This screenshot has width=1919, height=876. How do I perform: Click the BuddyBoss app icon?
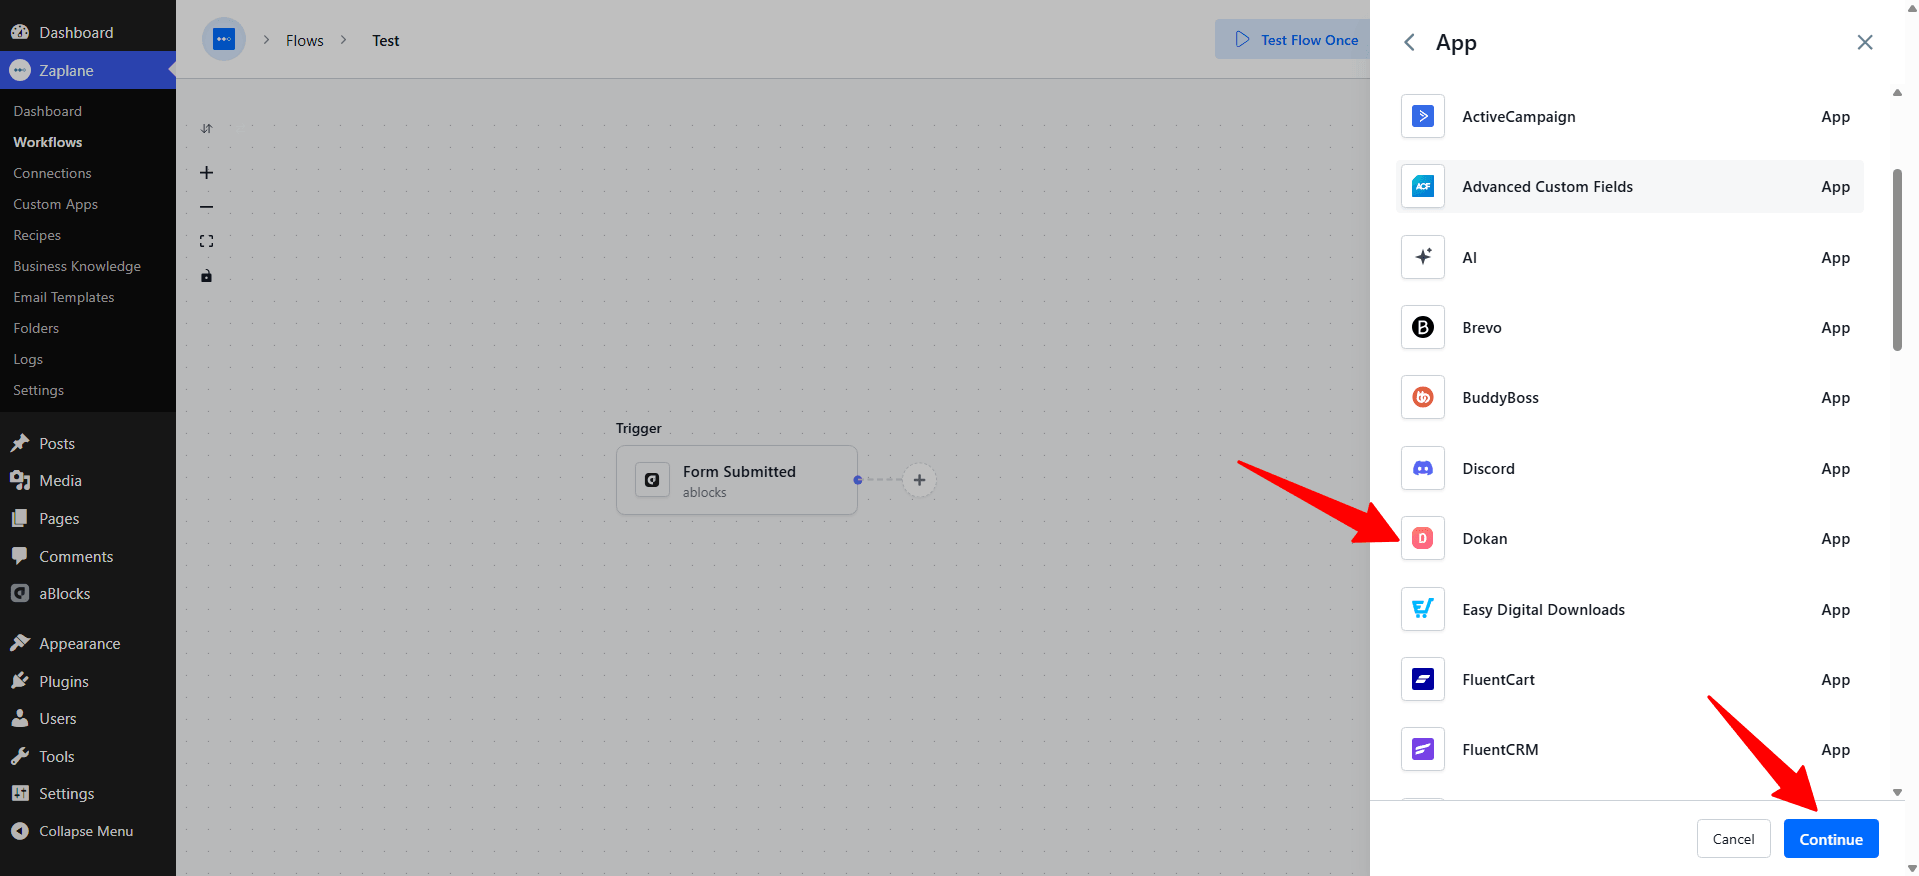(x=1422, y=398)
